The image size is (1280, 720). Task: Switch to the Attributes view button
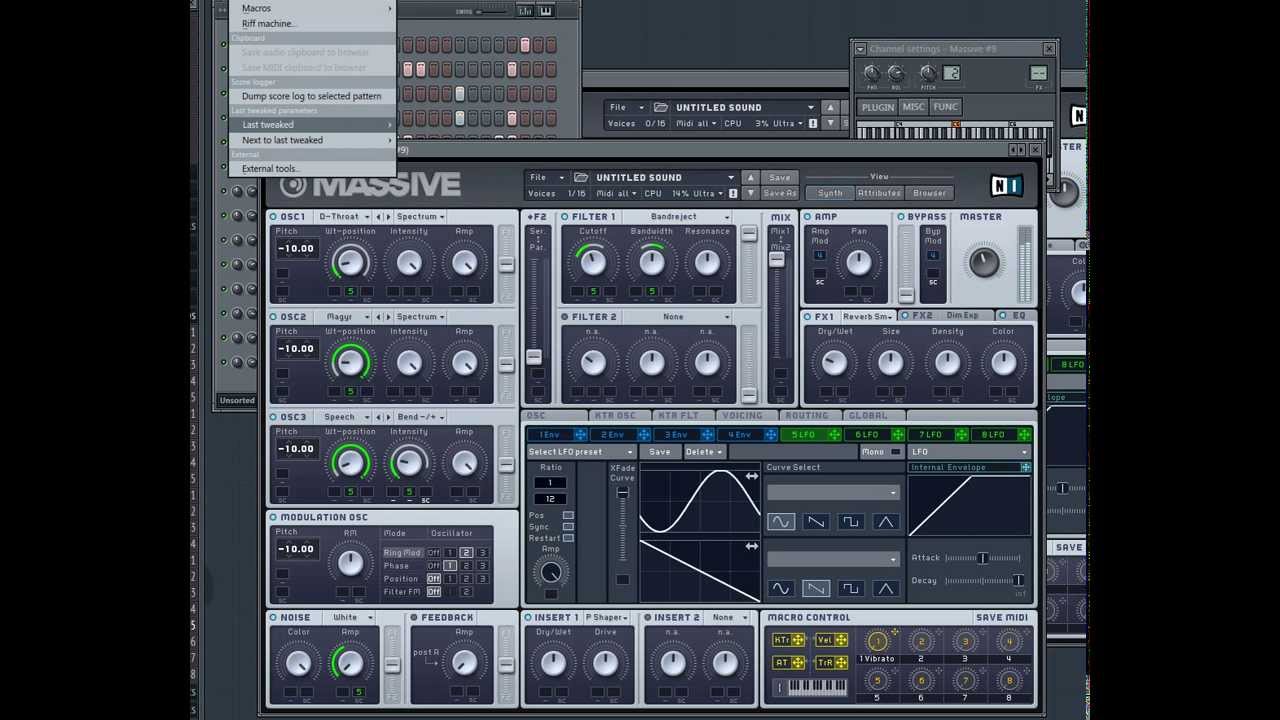point(879,193)
